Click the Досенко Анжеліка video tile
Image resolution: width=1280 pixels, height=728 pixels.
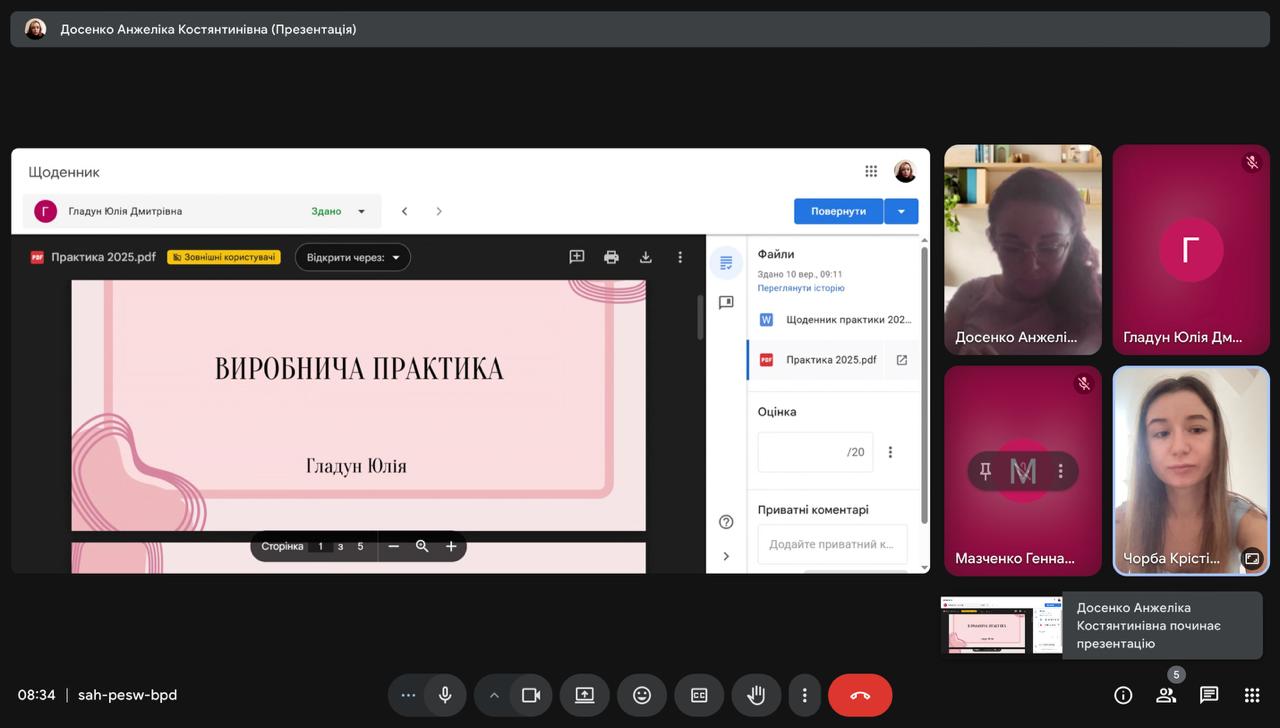pos(1022,250)
